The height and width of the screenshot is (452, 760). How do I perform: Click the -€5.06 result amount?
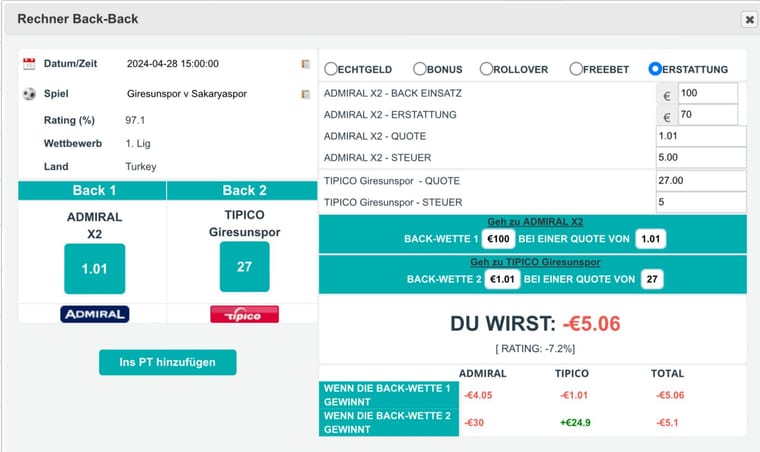click(591, 324)
